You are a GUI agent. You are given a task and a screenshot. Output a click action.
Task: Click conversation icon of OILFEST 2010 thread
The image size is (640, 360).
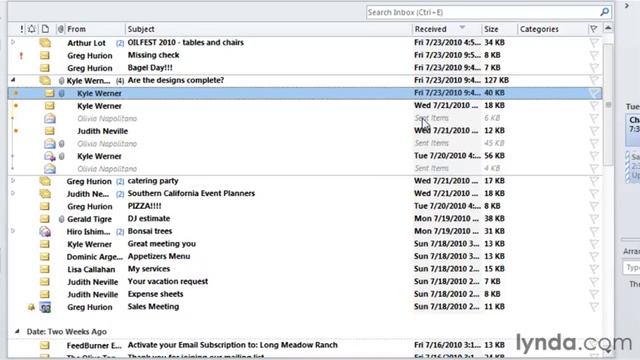(x=45, y=42)
